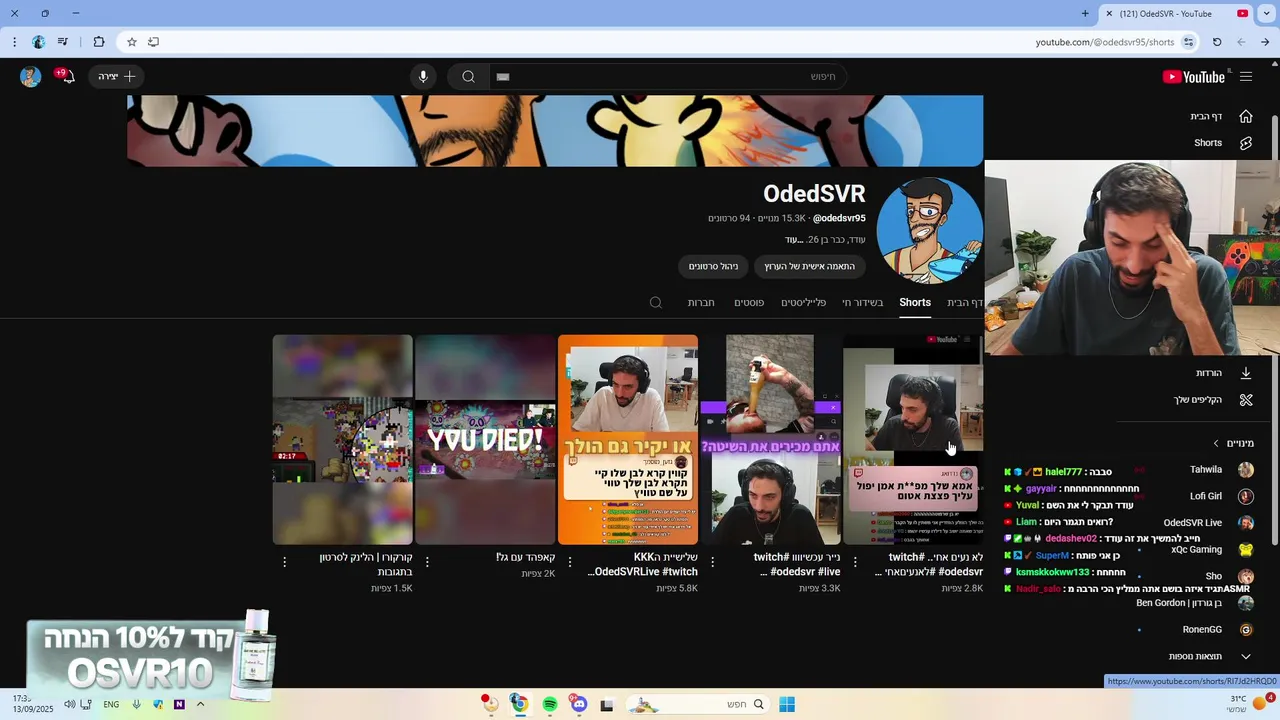Click the קאפהד עם גז!? short title
Screen dimensions: 1280x720
point(525,557)
